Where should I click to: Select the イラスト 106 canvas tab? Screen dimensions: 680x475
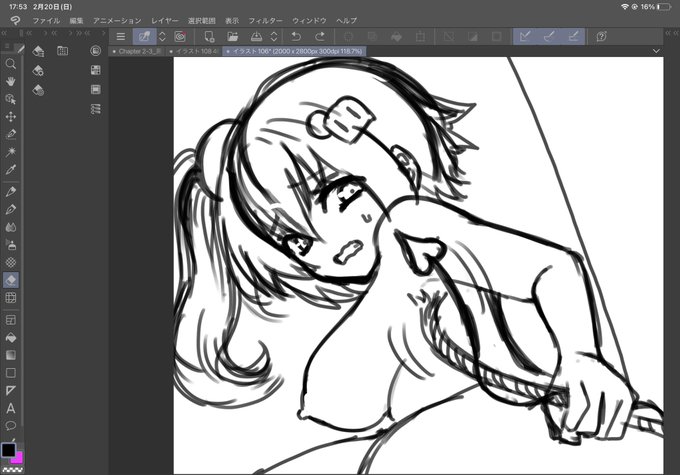tap(294, 51)
